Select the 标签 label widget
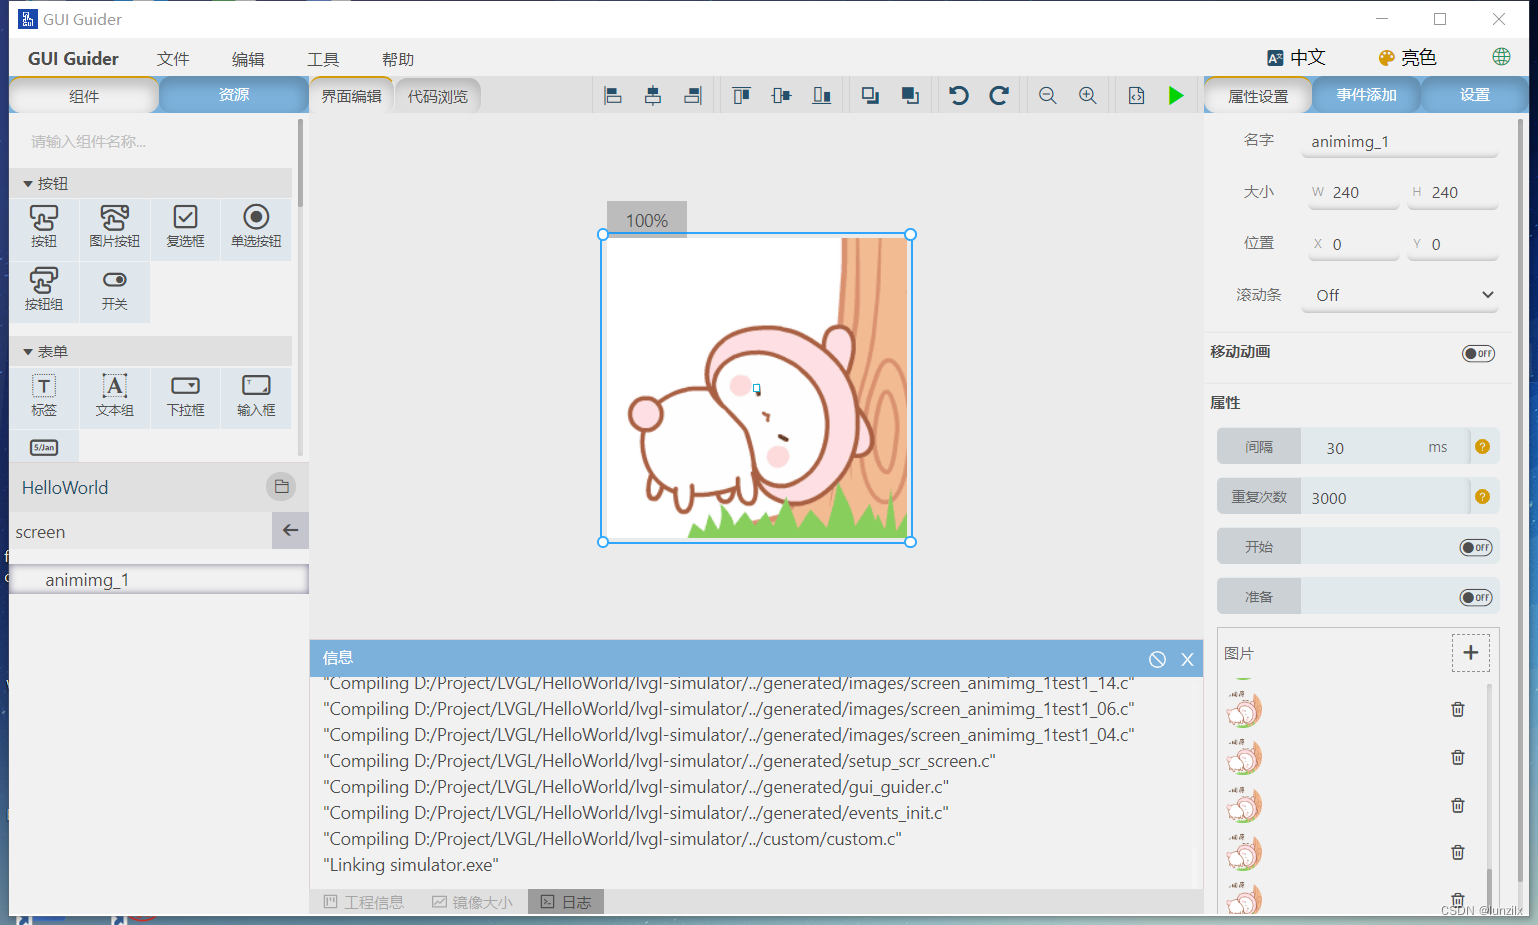 tap(44, 396)
